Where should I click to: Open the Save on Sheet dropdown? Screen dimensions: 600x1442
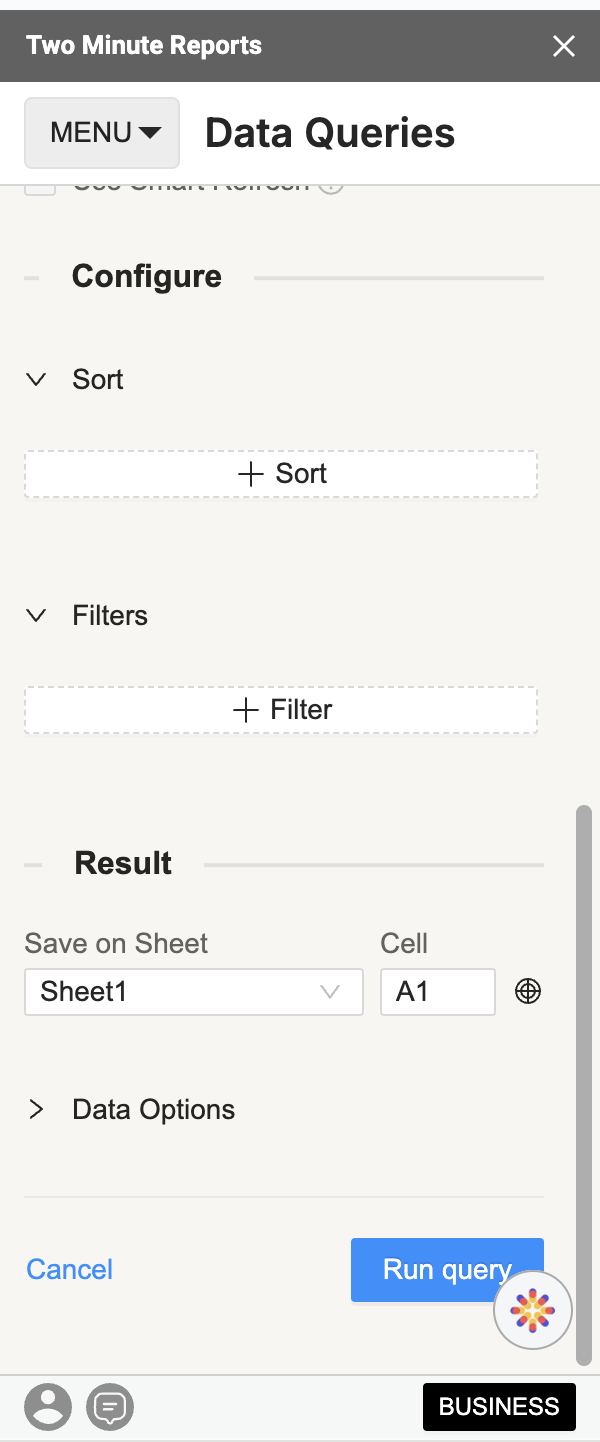pyautogui.click(x=194, y=992)
